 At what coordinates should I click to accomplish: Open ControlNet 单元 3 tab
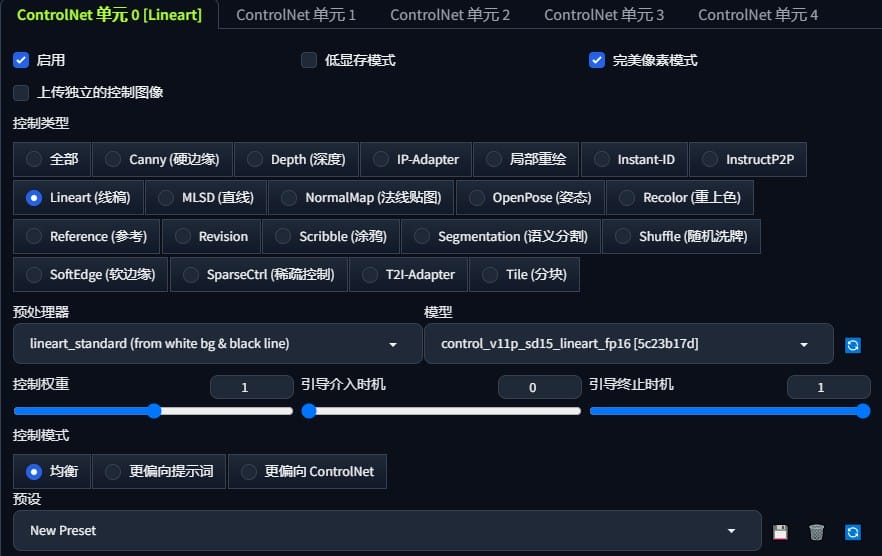(604, 15)
